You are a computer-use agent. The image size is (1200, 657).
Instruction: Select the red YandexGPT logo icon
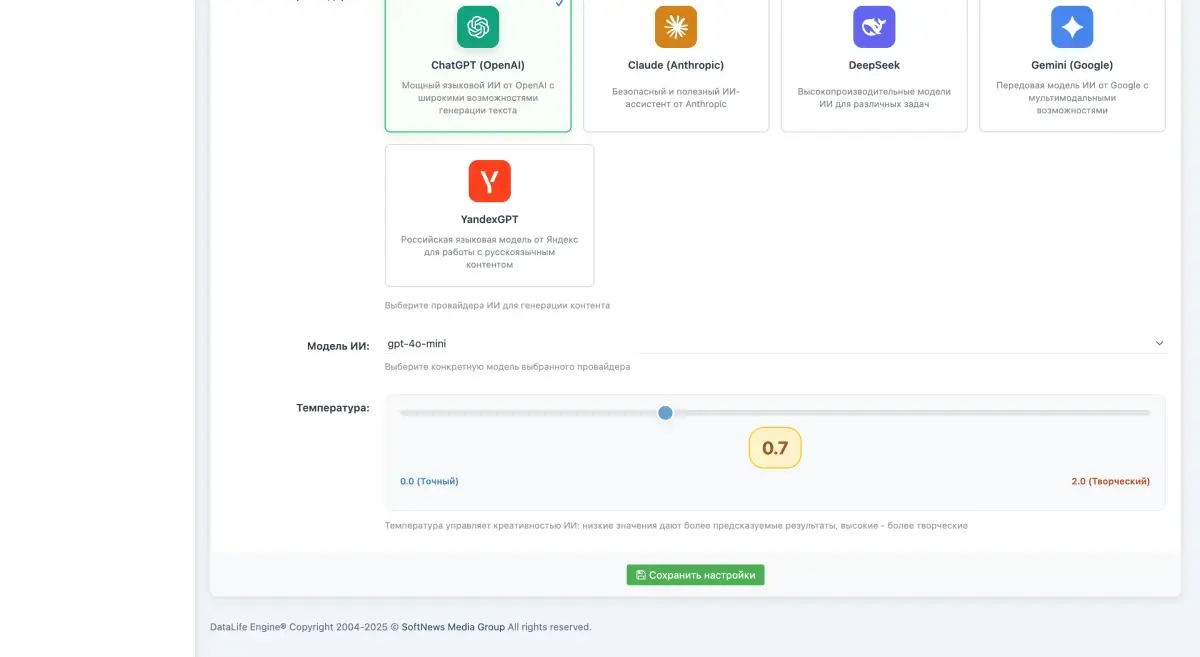coord(490,181)
